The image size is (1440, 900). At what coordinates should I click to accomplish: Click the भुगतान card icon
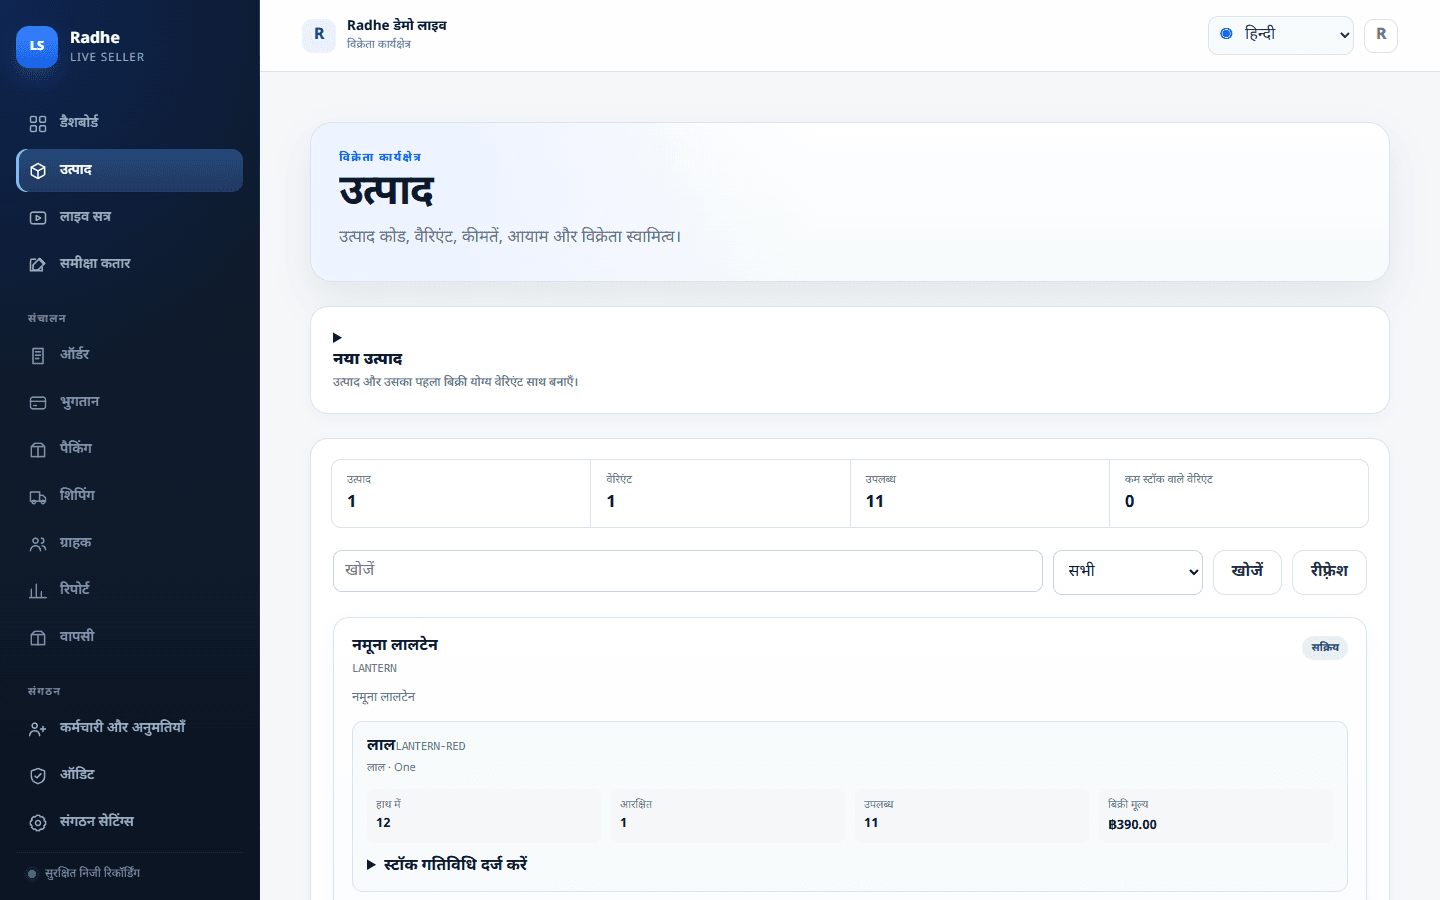point(38,402)
